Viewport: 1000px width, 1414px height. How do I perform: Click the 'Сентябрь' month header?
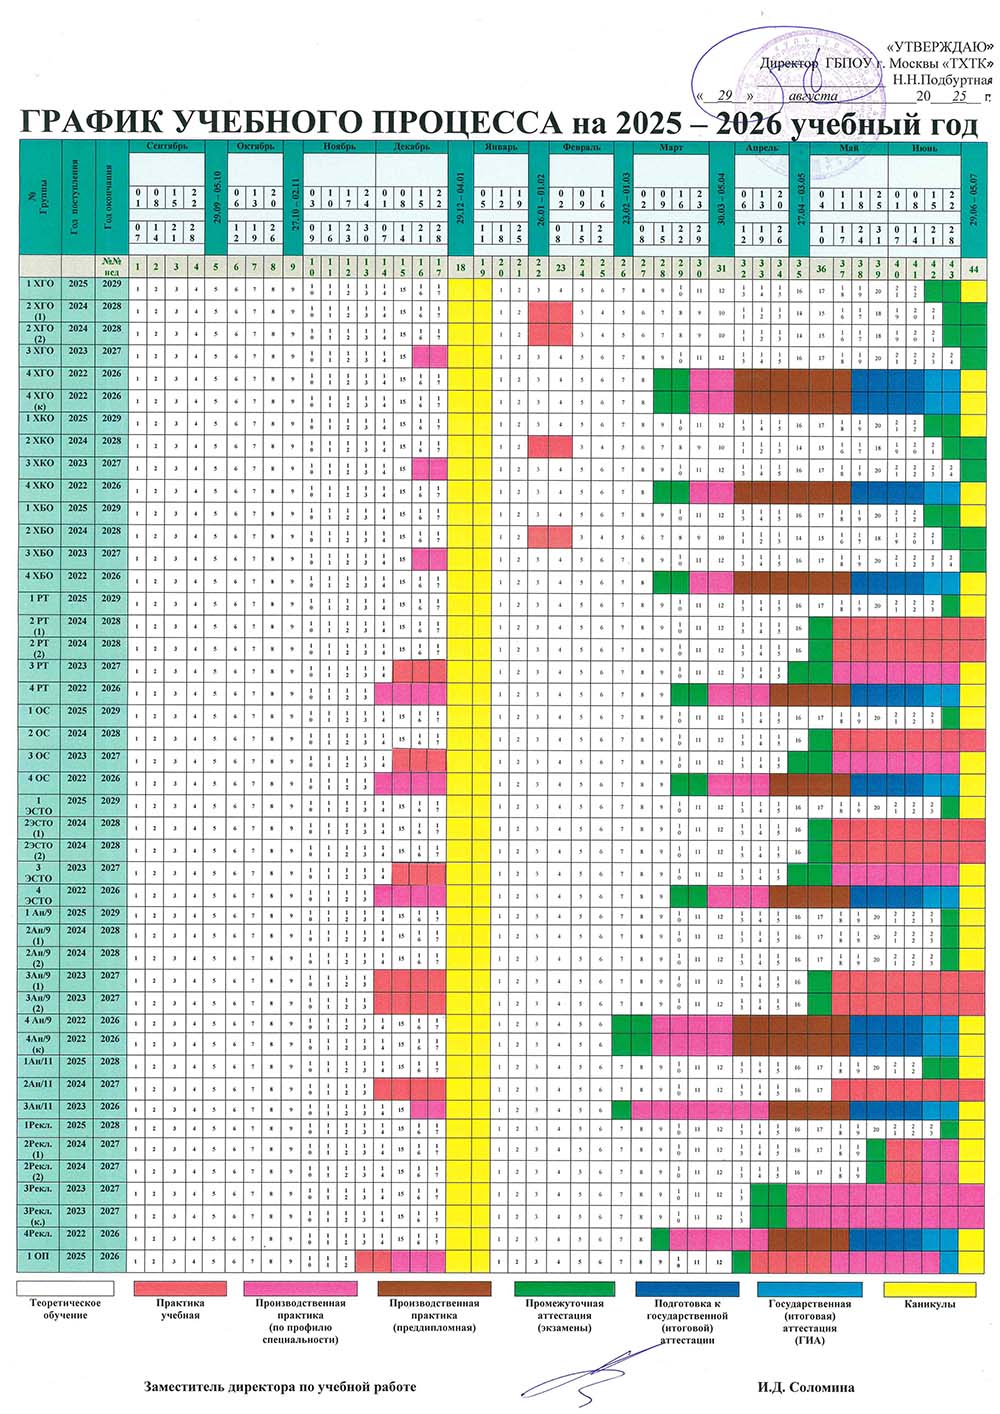point(166,147)
